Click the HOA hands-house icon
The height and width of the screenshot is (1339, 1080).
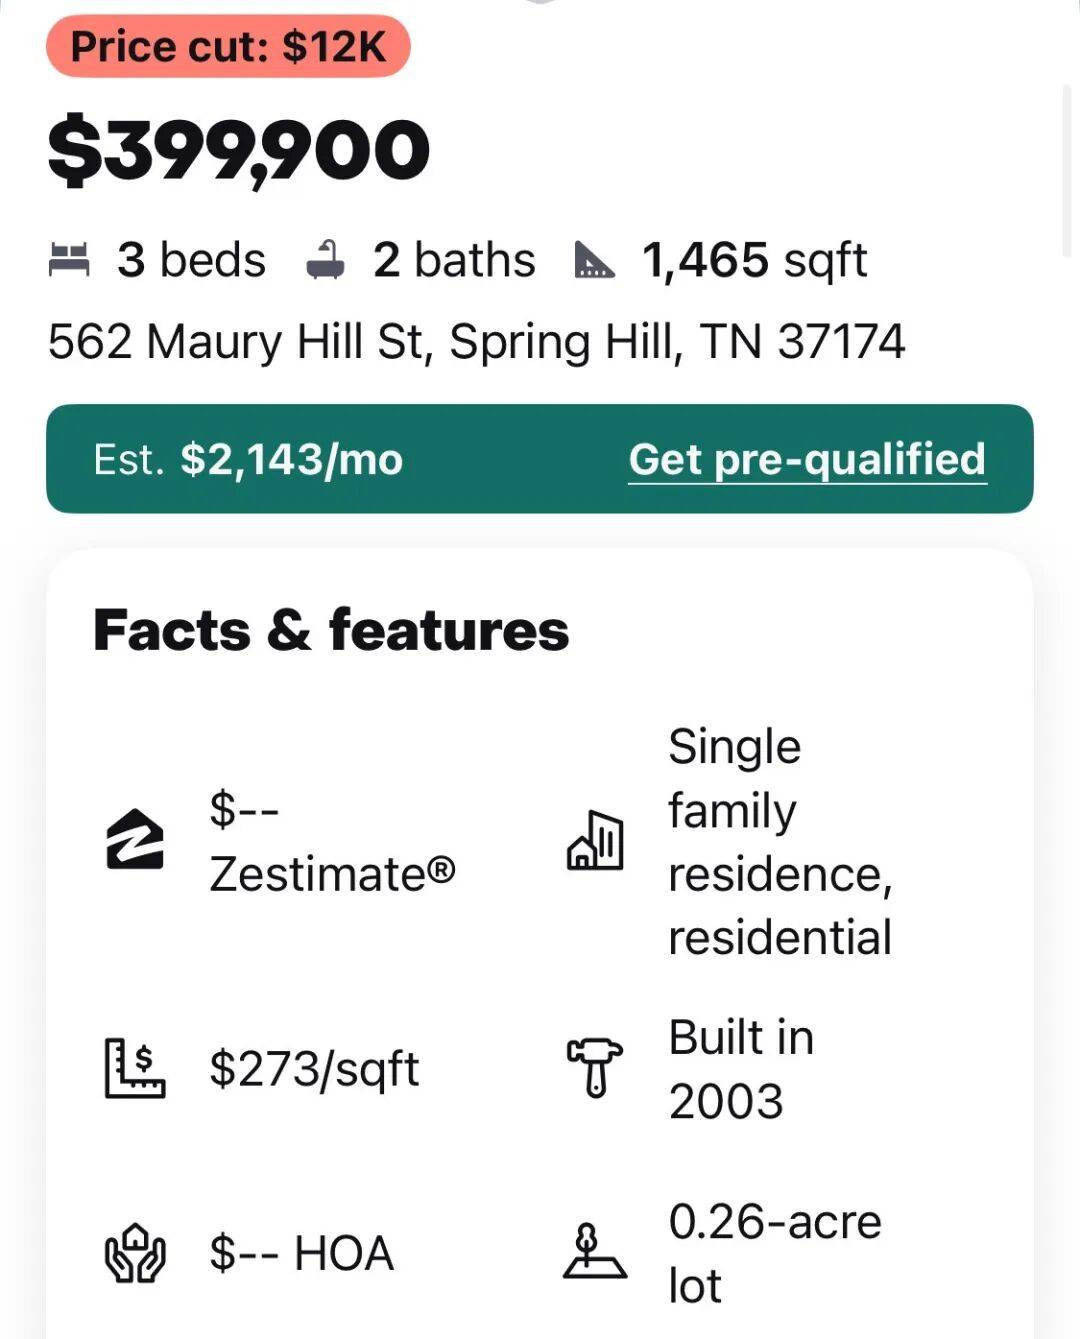pyautogui.click(x=135, y=1254)
